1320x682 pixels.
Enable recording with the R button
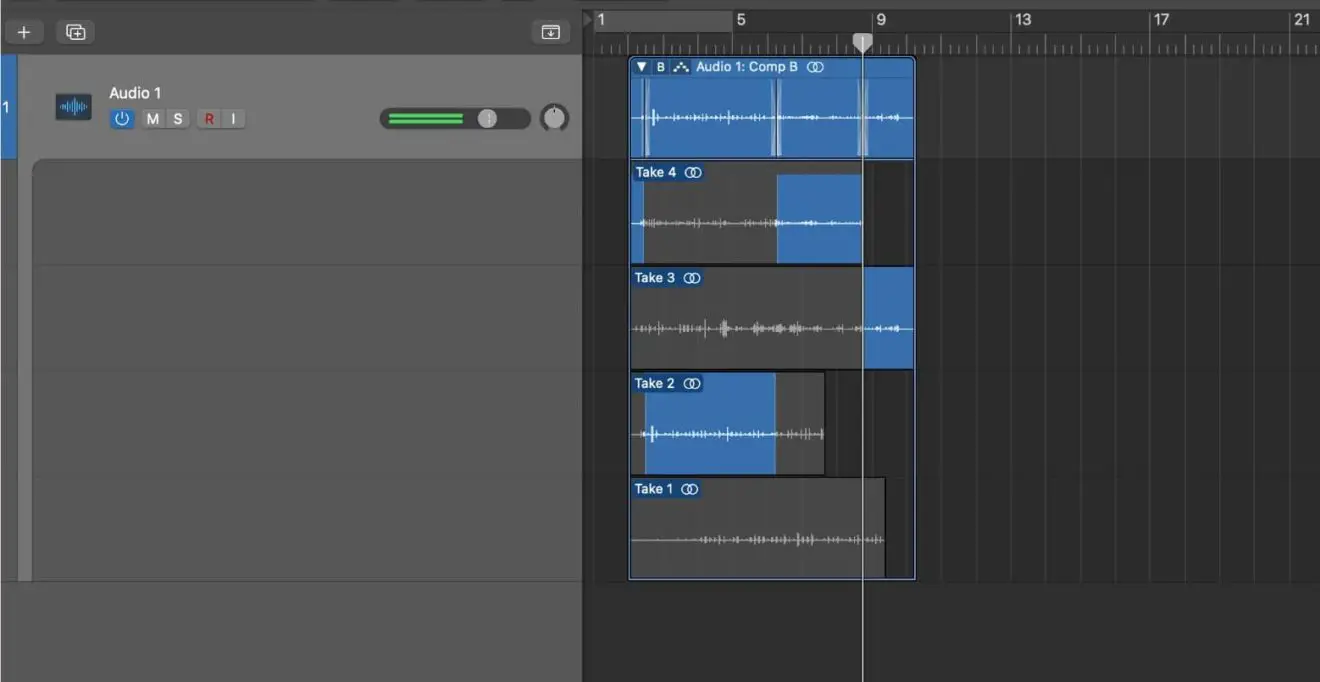pyautogui.click(x=210, y=118)
